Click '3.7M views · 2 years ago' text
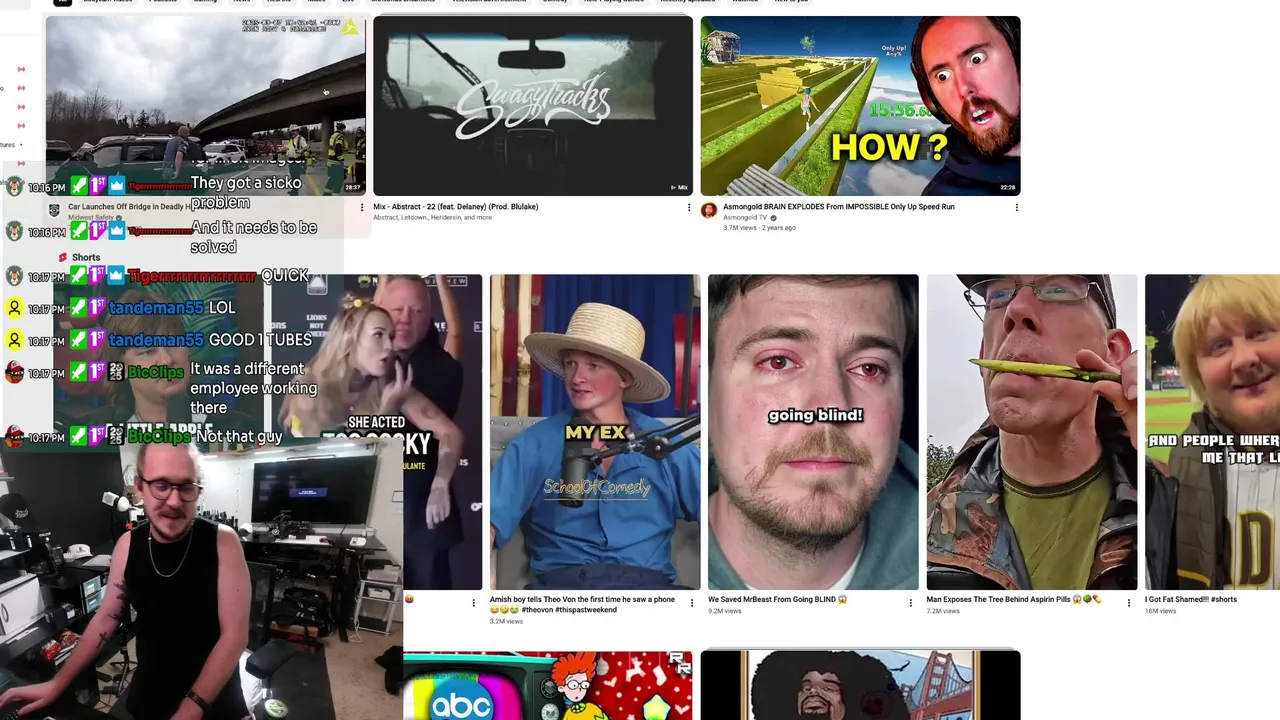1280x720 pixels. pos(759,228)
